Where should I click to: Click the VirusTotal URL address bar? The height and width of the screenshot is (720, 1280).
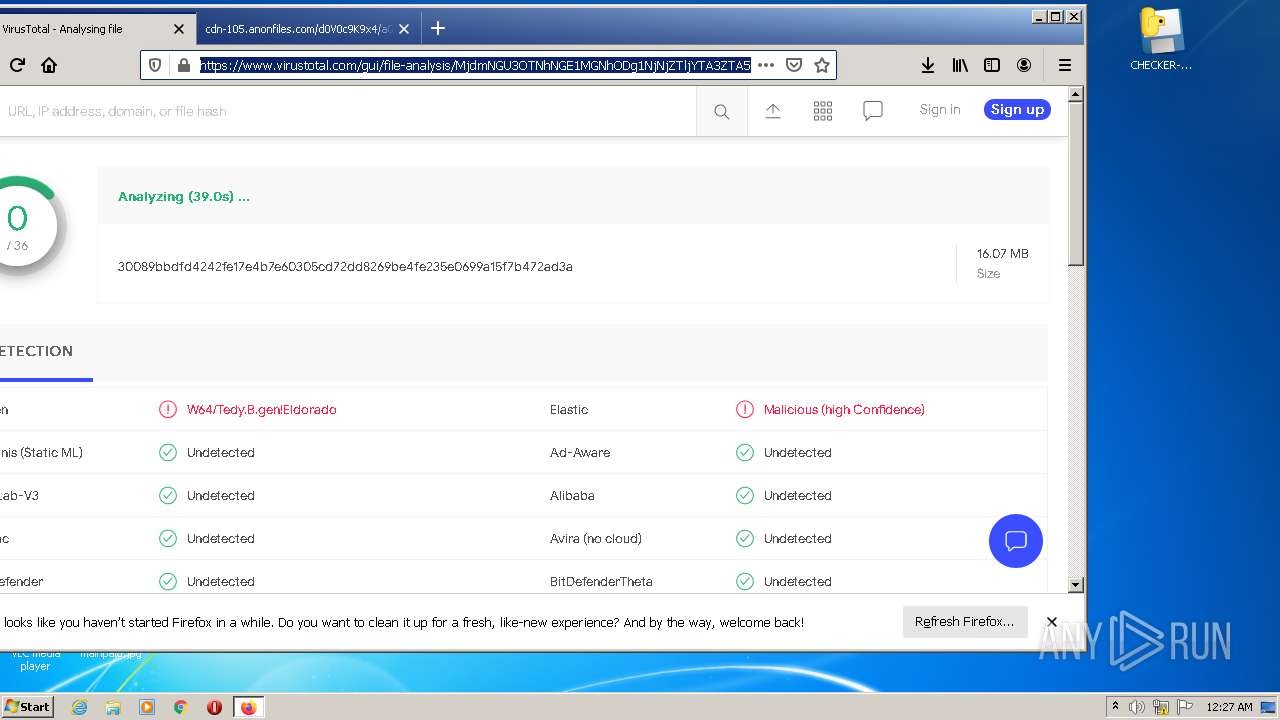[x=475, y=65]
